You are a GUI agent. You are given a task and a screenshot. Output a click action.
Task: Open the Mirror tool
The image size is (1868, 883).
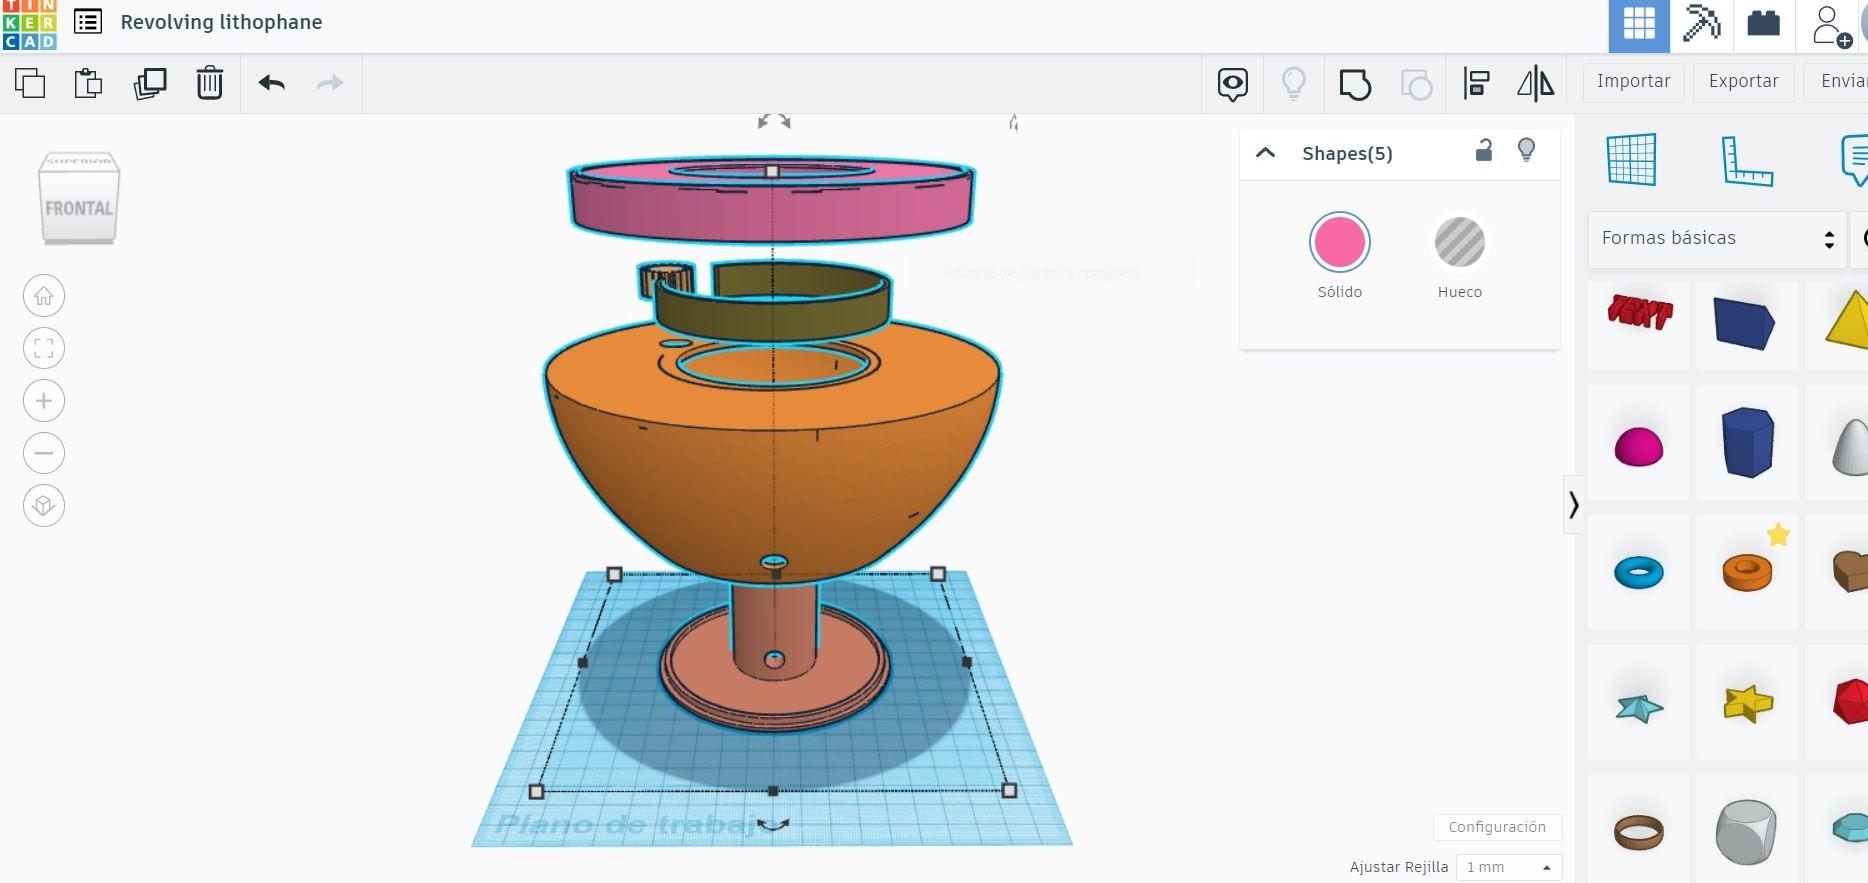pos(1535,84)
